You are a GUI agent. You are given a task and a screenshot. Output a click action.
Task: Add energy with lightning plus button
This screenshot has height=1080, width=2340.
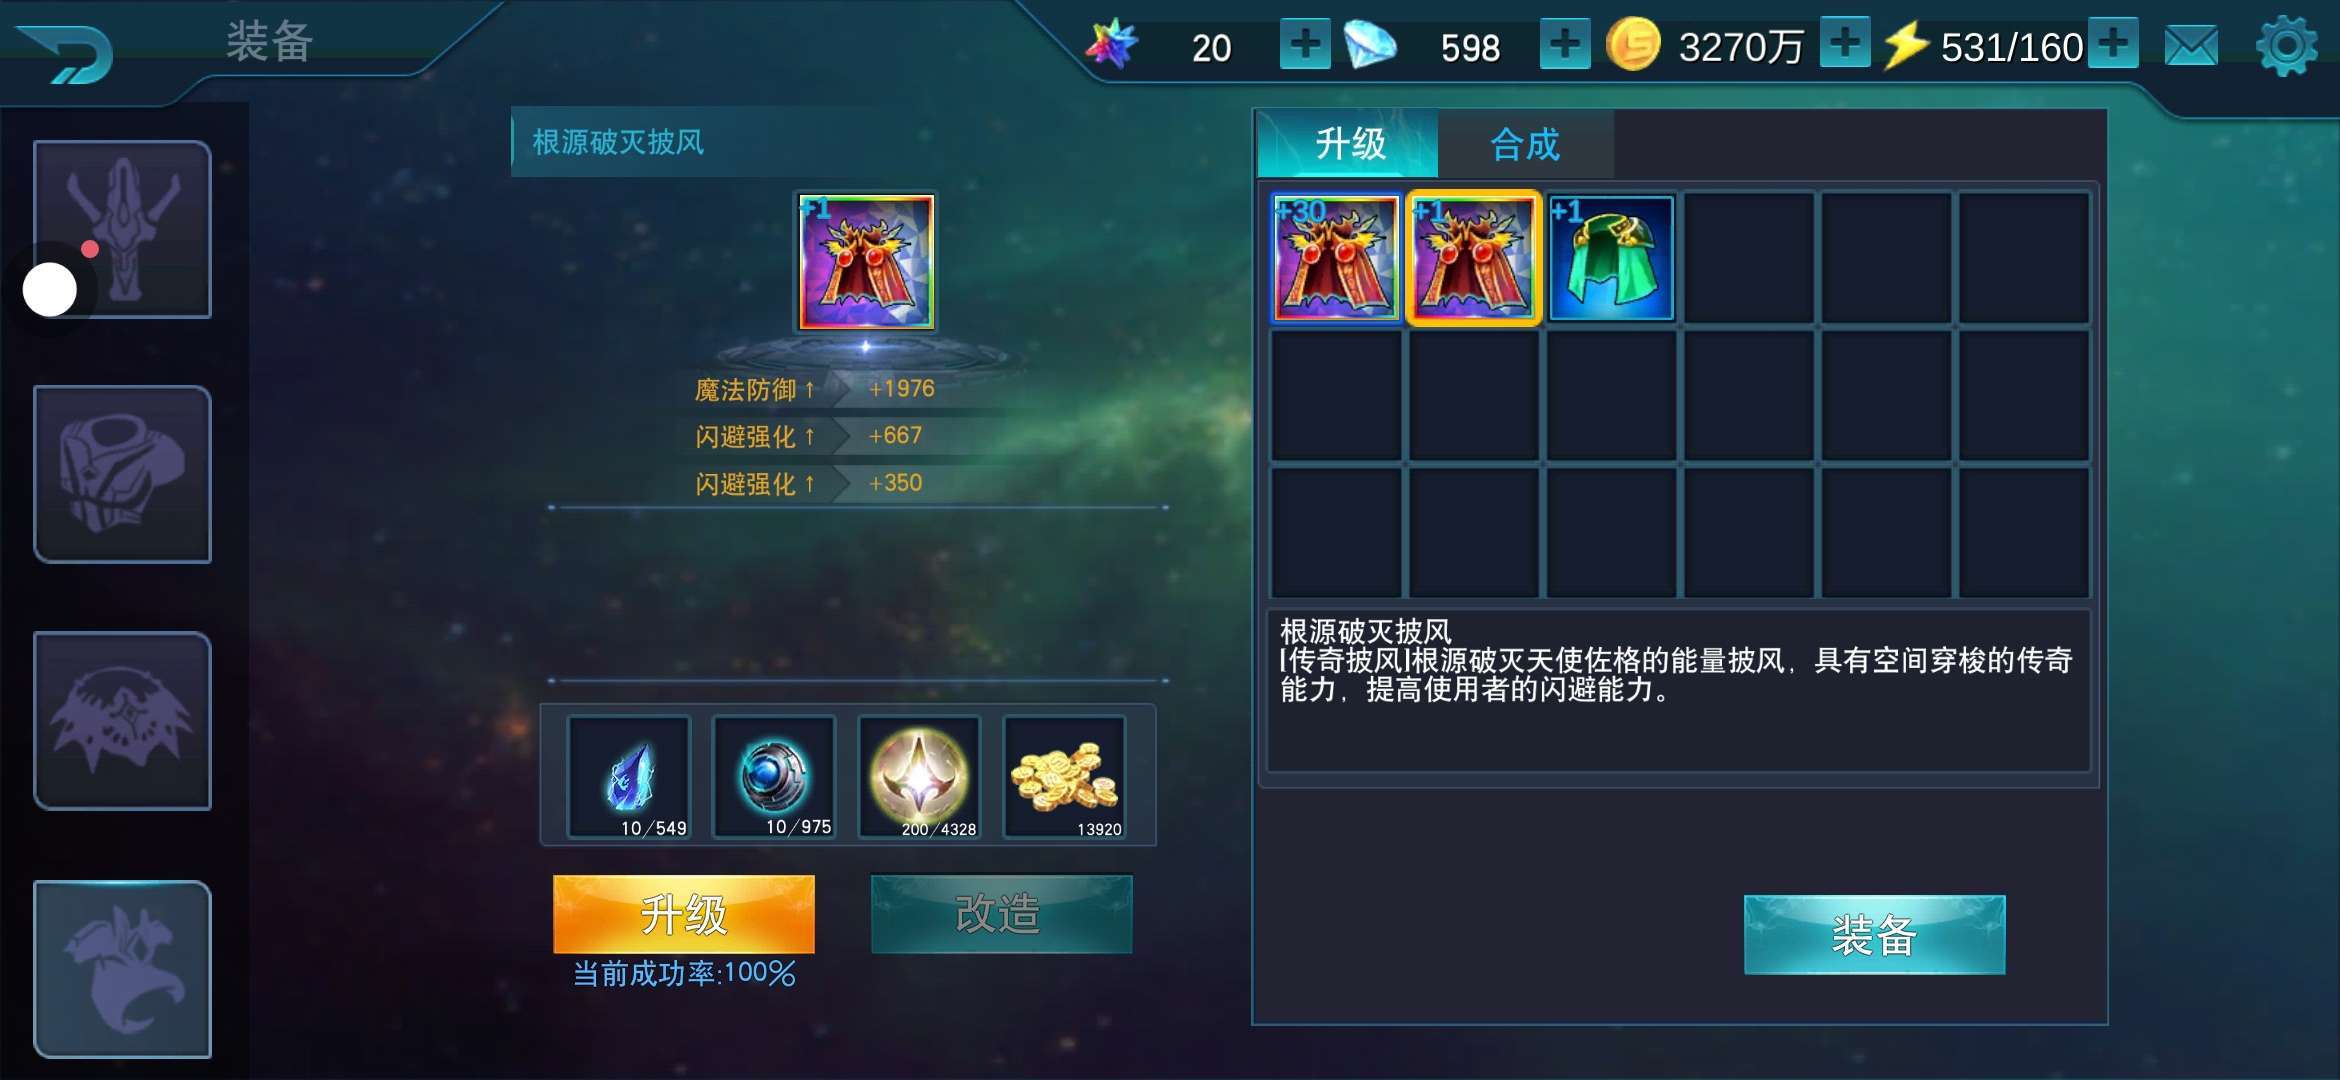2112,43
